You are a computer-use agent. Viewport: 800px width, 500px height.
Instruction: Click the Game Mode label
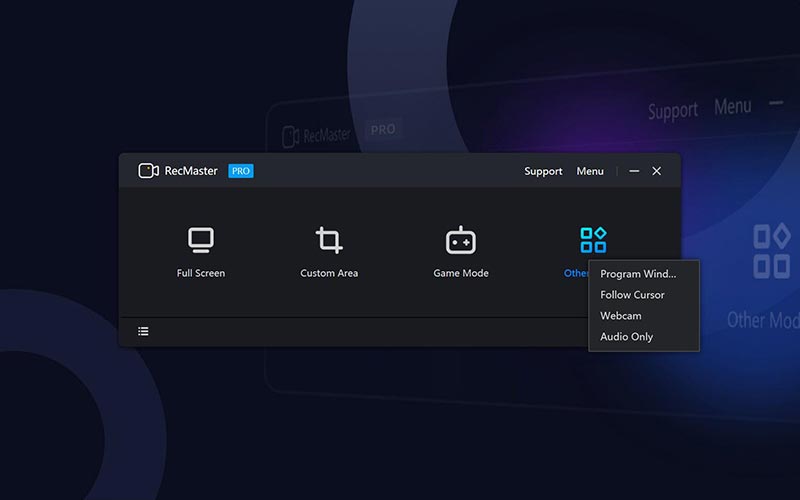tap(461, 273)
